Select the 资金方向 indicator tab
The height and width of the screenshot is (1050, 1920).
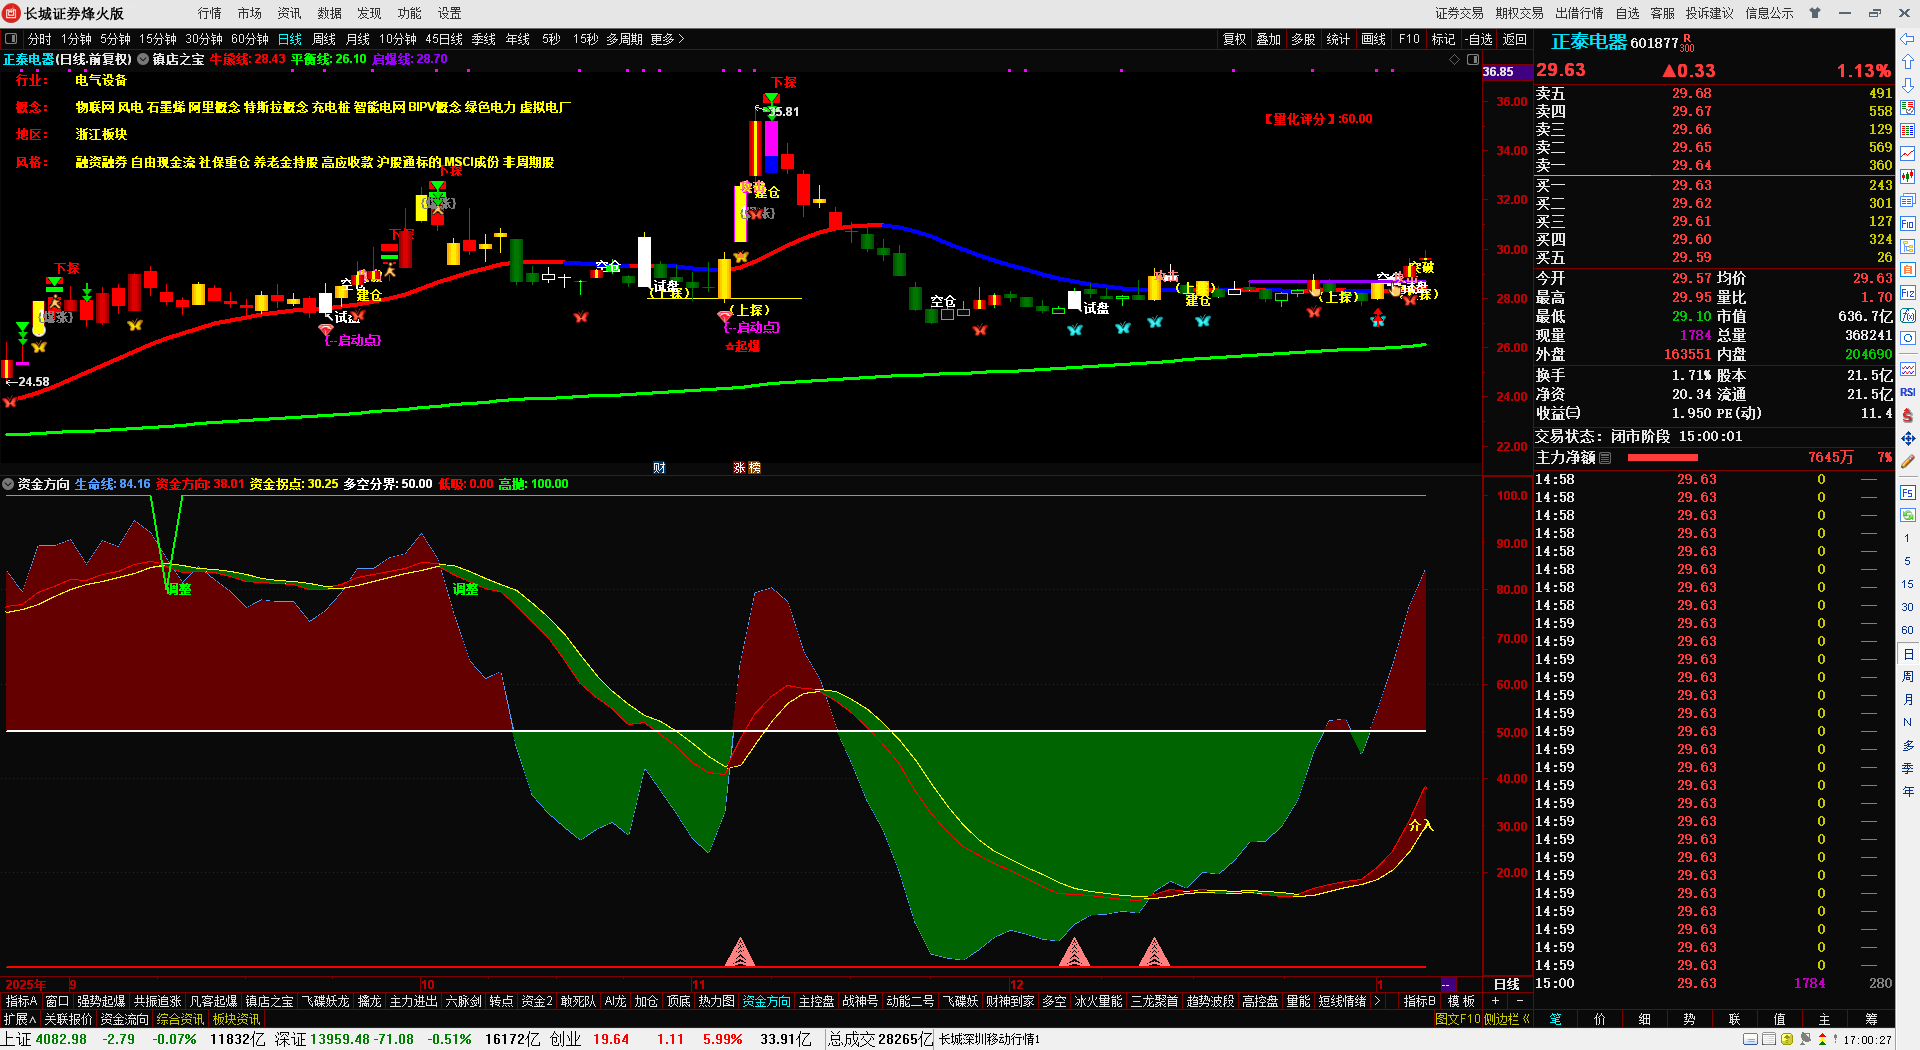click(766, 1001)
